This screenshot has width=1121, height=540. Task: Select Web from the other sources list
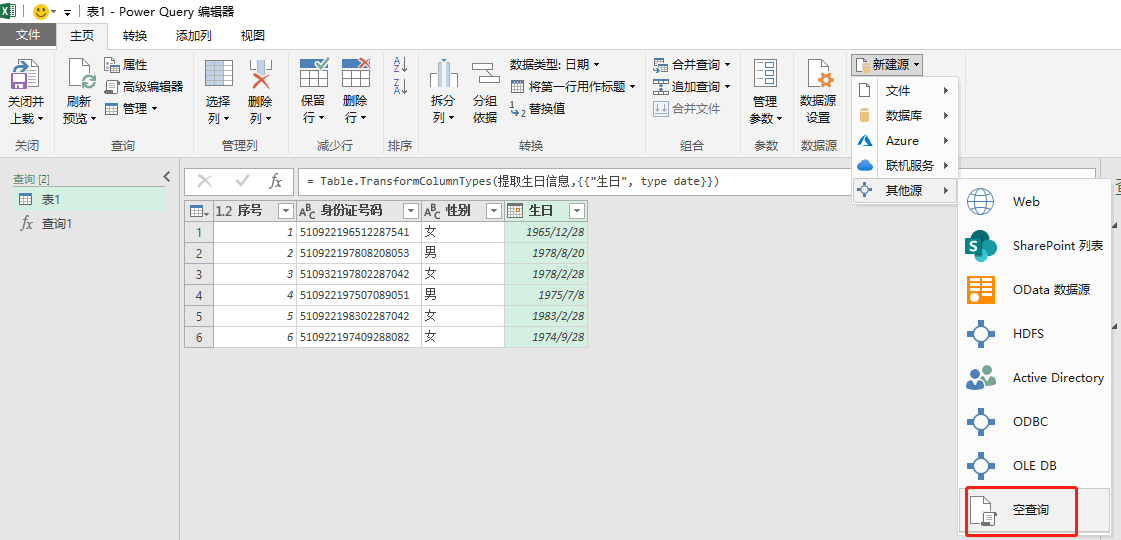point(1036,202)
